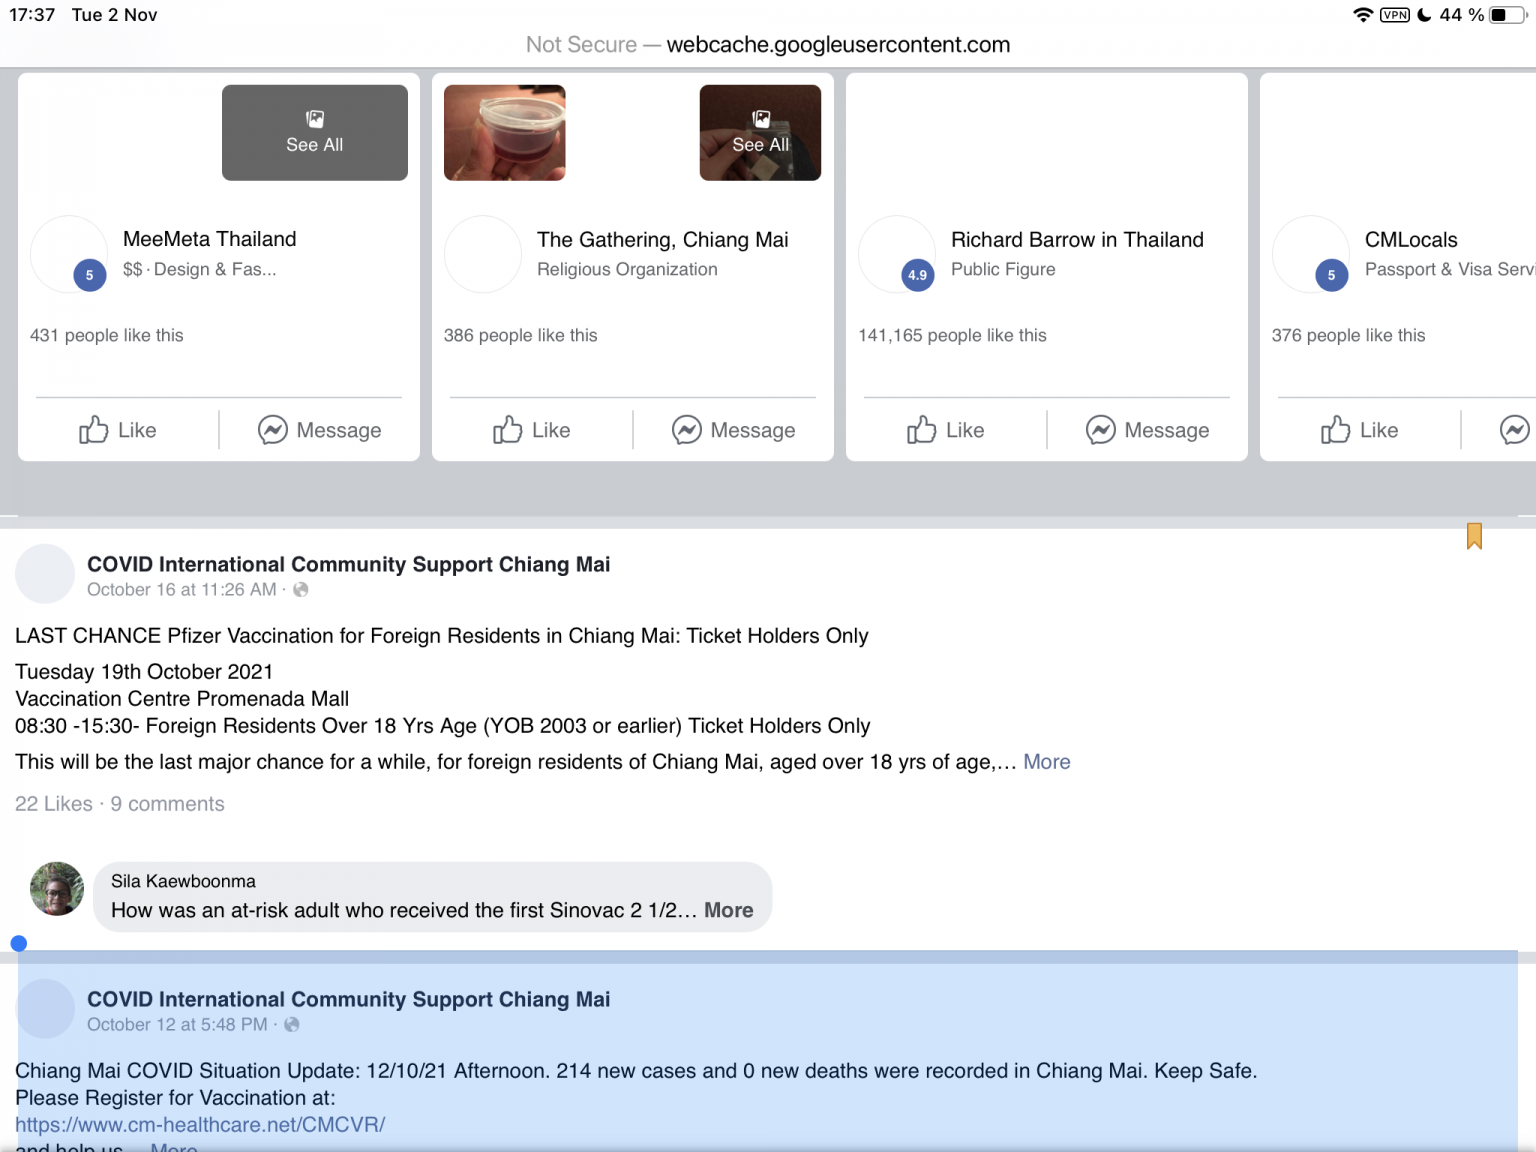Viewport: 1536px width, 1152px height.
Task: Click the thumbs-up icon for CMLocals
Action: [x=1336, y=430]
